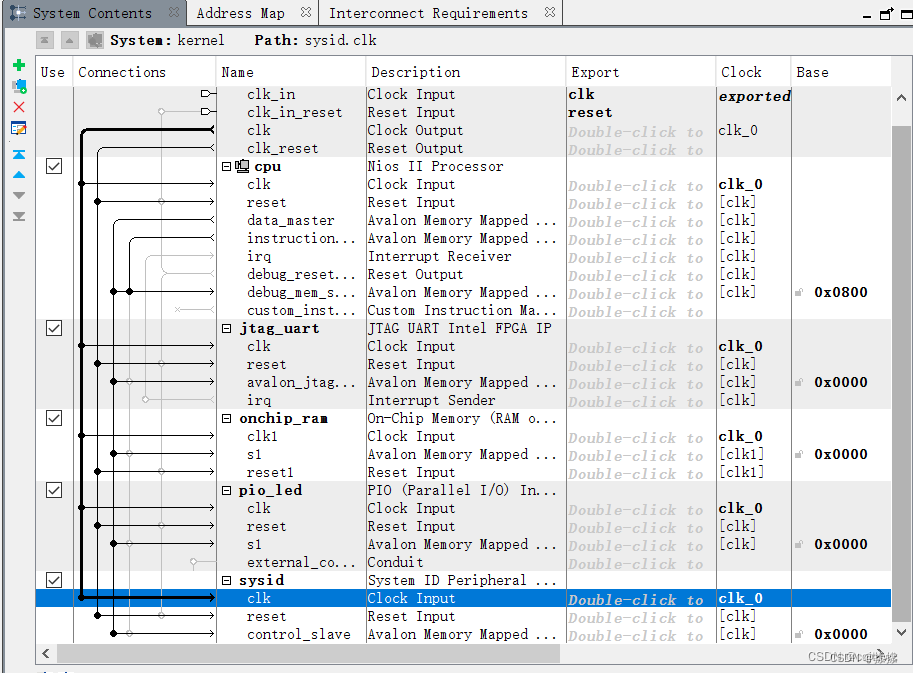Click the green plus add component icon
913x673 pixels.
click(x=19, y=65)
